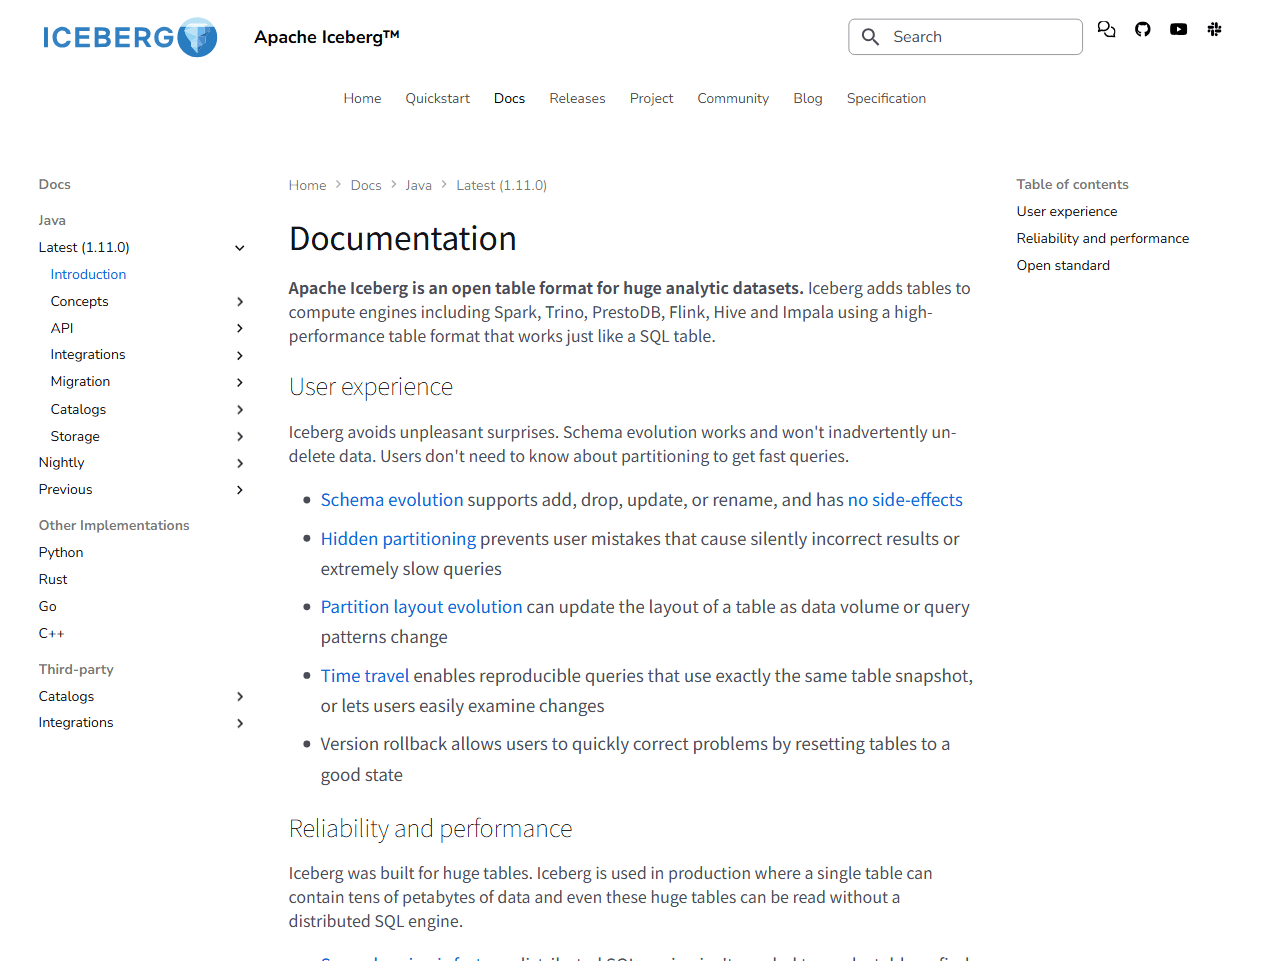This screenshot has width=1266, height=961.
Task: Jump to Open standard in table of contents
Action: (1063, 265)
